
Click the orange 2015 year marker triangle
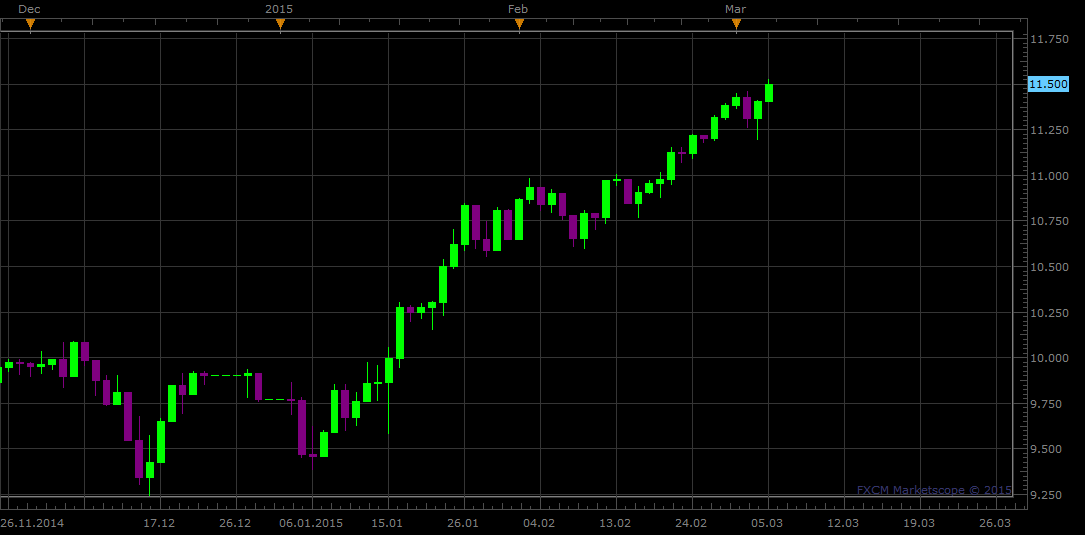point(280,23)
